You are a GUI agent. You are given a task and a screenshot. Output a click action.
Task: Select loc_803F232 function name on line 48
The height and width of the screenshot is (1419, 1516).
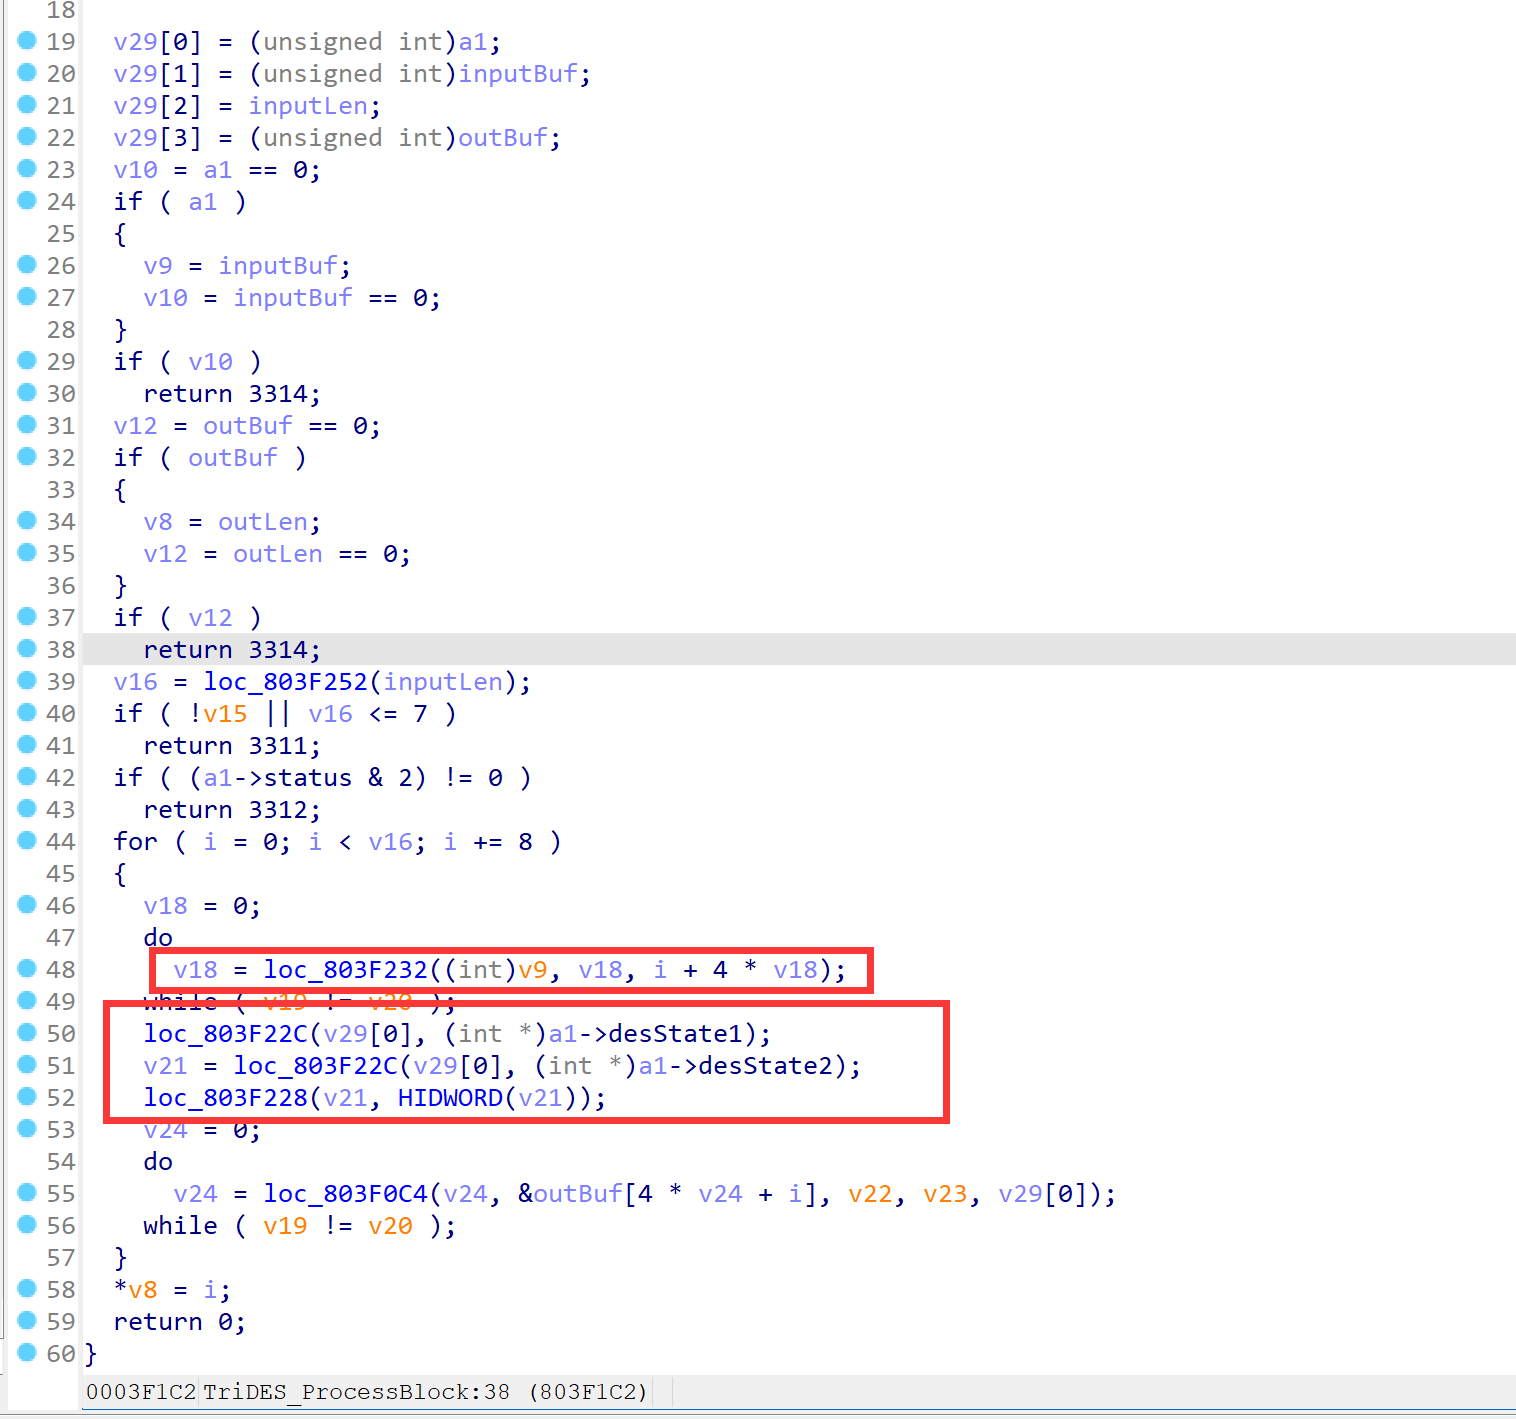pos(345,970)
